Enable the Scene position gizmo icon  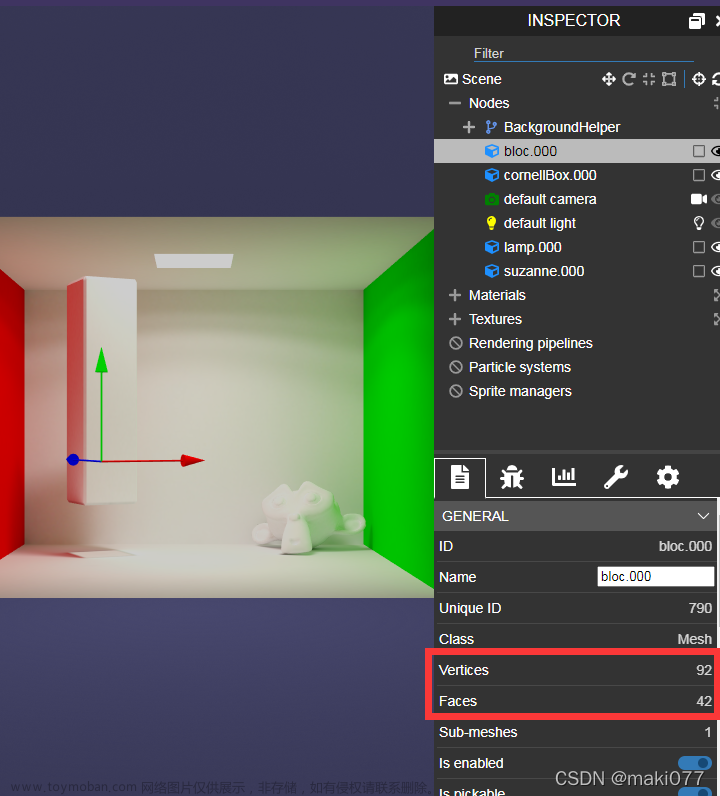point(608,79)
